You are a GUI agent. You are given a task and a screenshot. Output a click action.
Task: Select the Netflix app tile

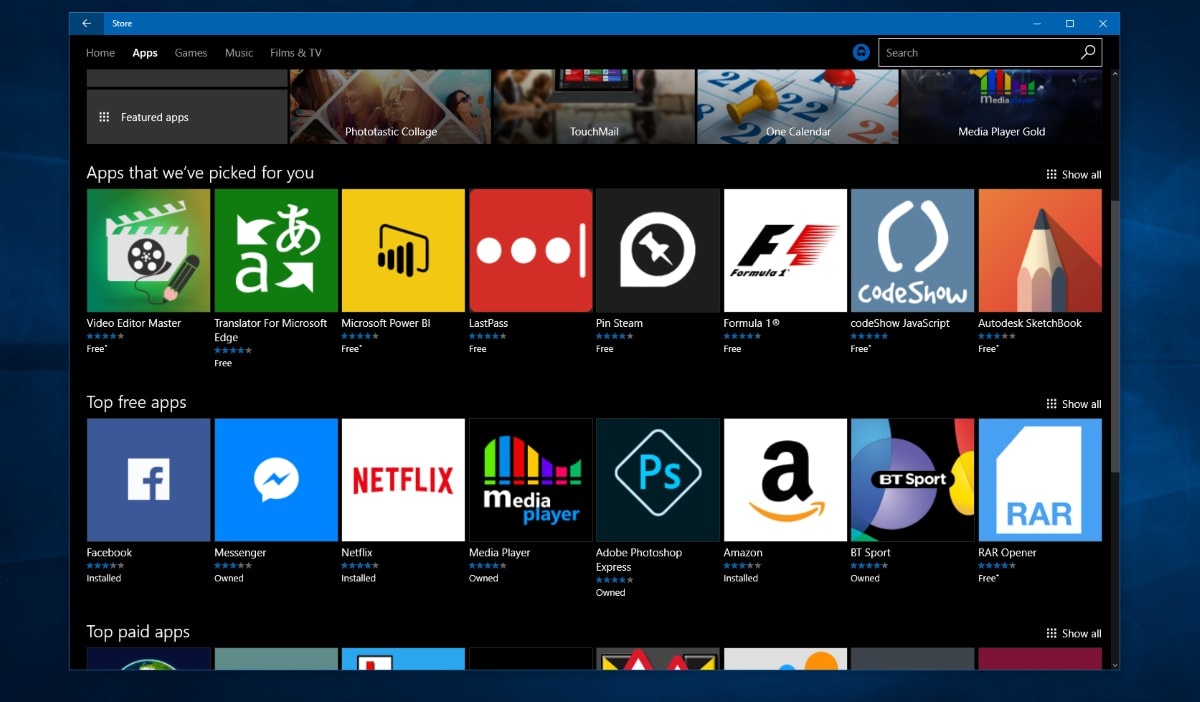[x=403, y=479]
